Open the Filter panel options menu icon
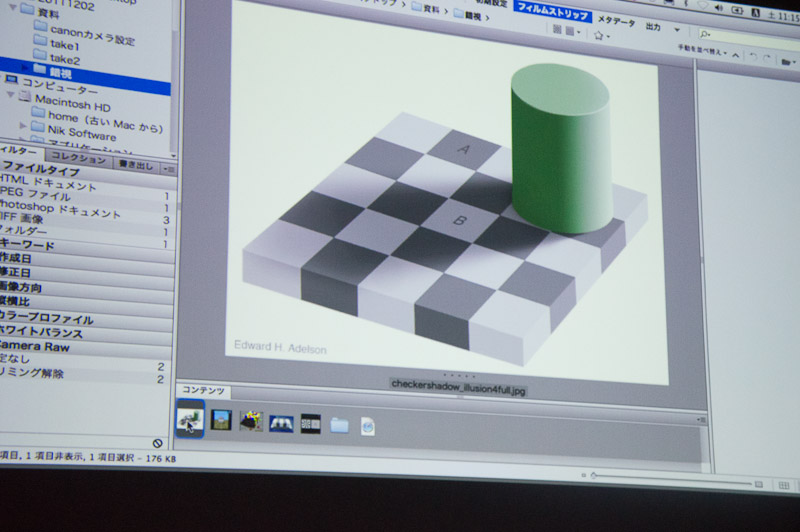 coord(169,169)
